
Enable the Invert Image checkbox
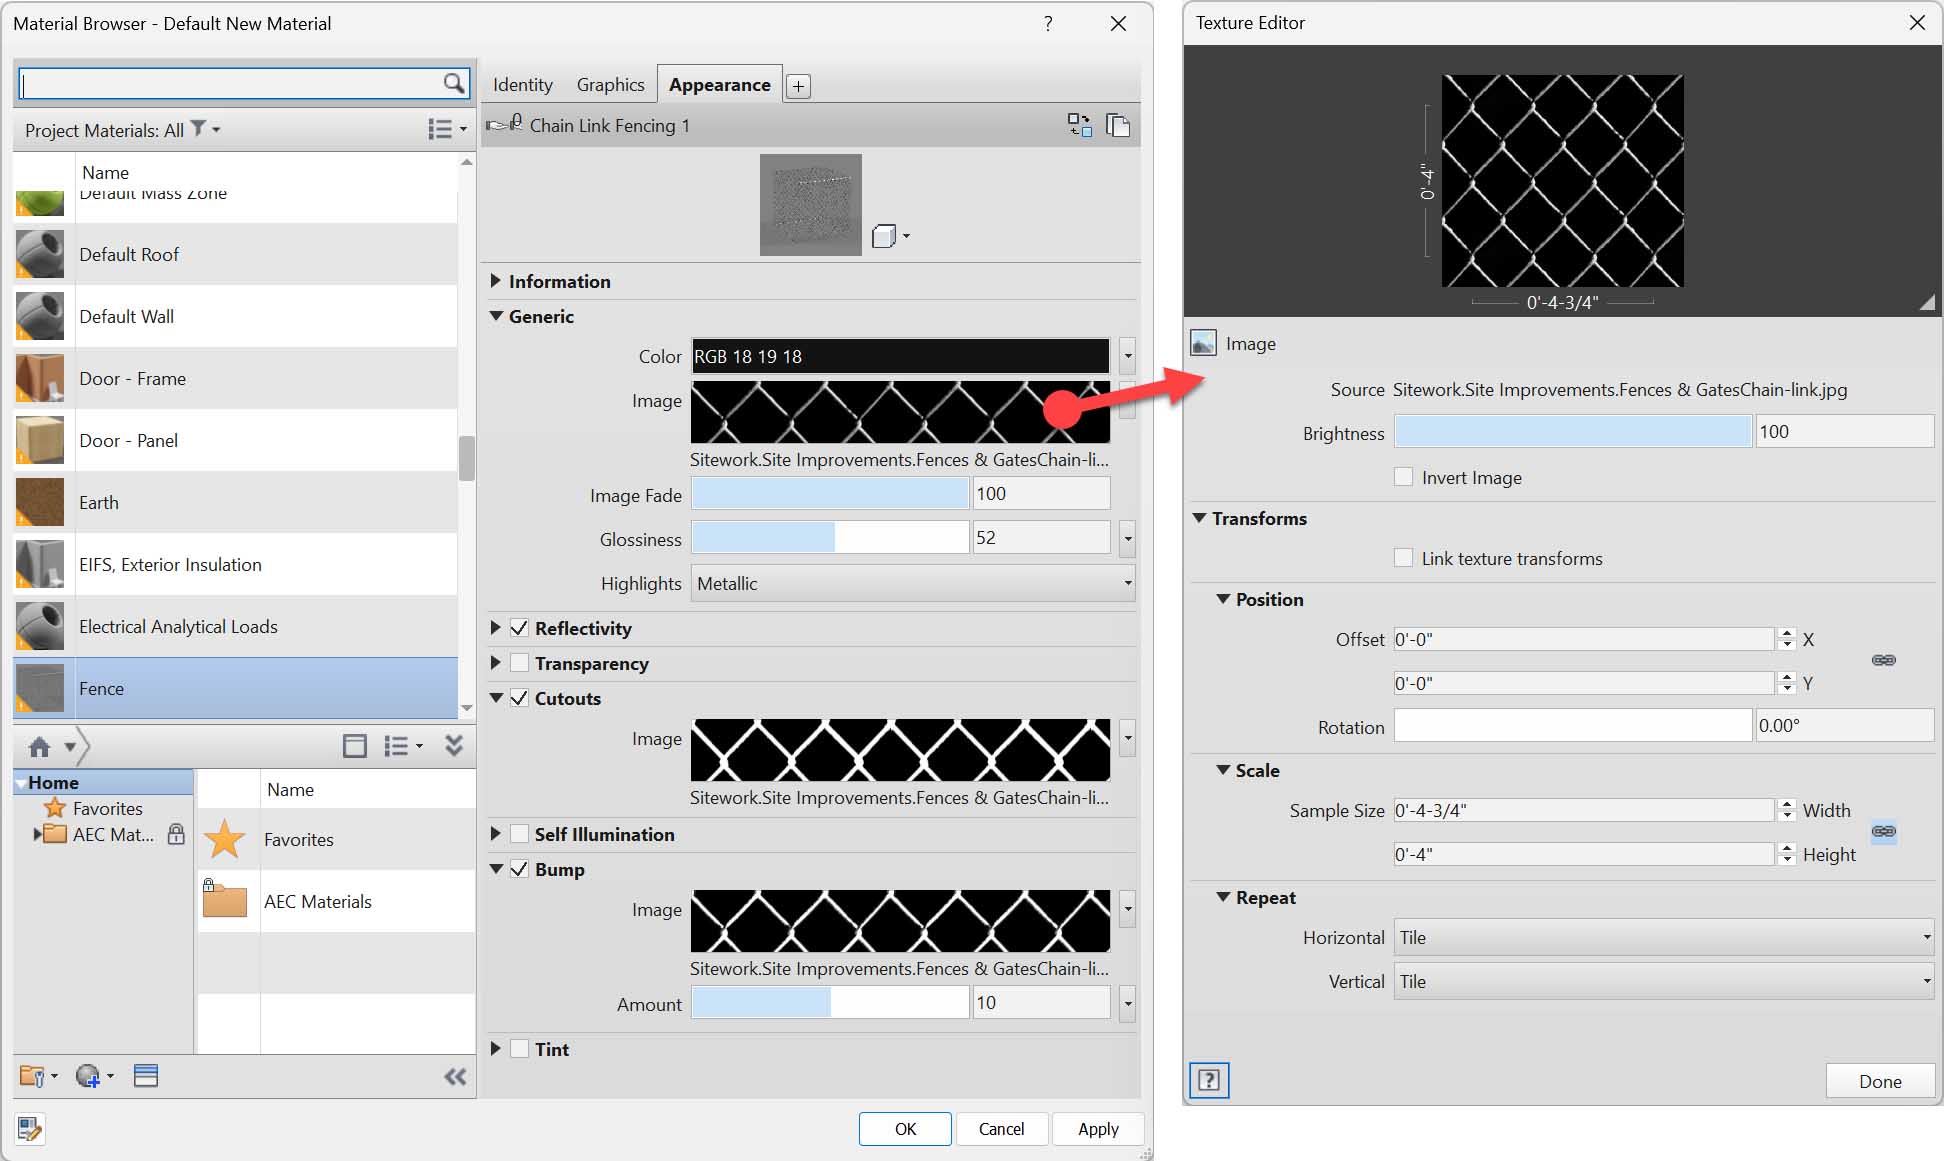click(1404, 477)
